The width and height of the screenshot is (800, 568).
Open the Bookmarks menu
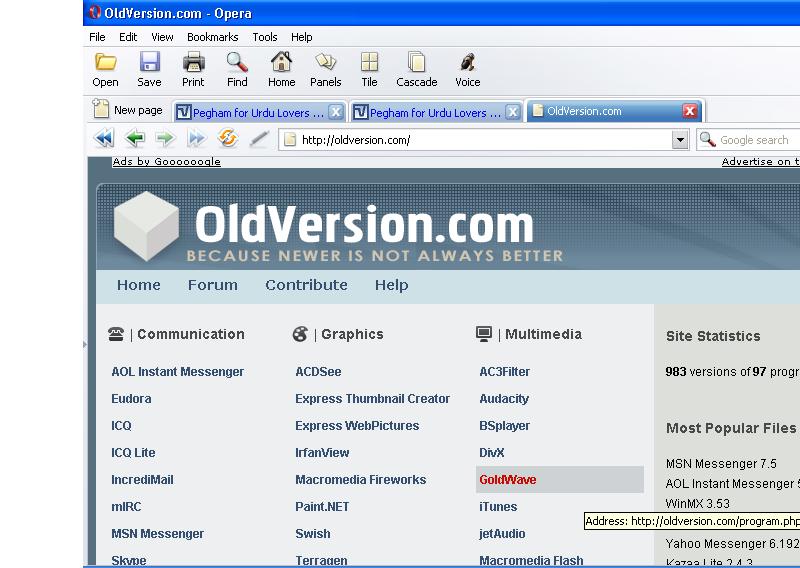tap(212, 37)
